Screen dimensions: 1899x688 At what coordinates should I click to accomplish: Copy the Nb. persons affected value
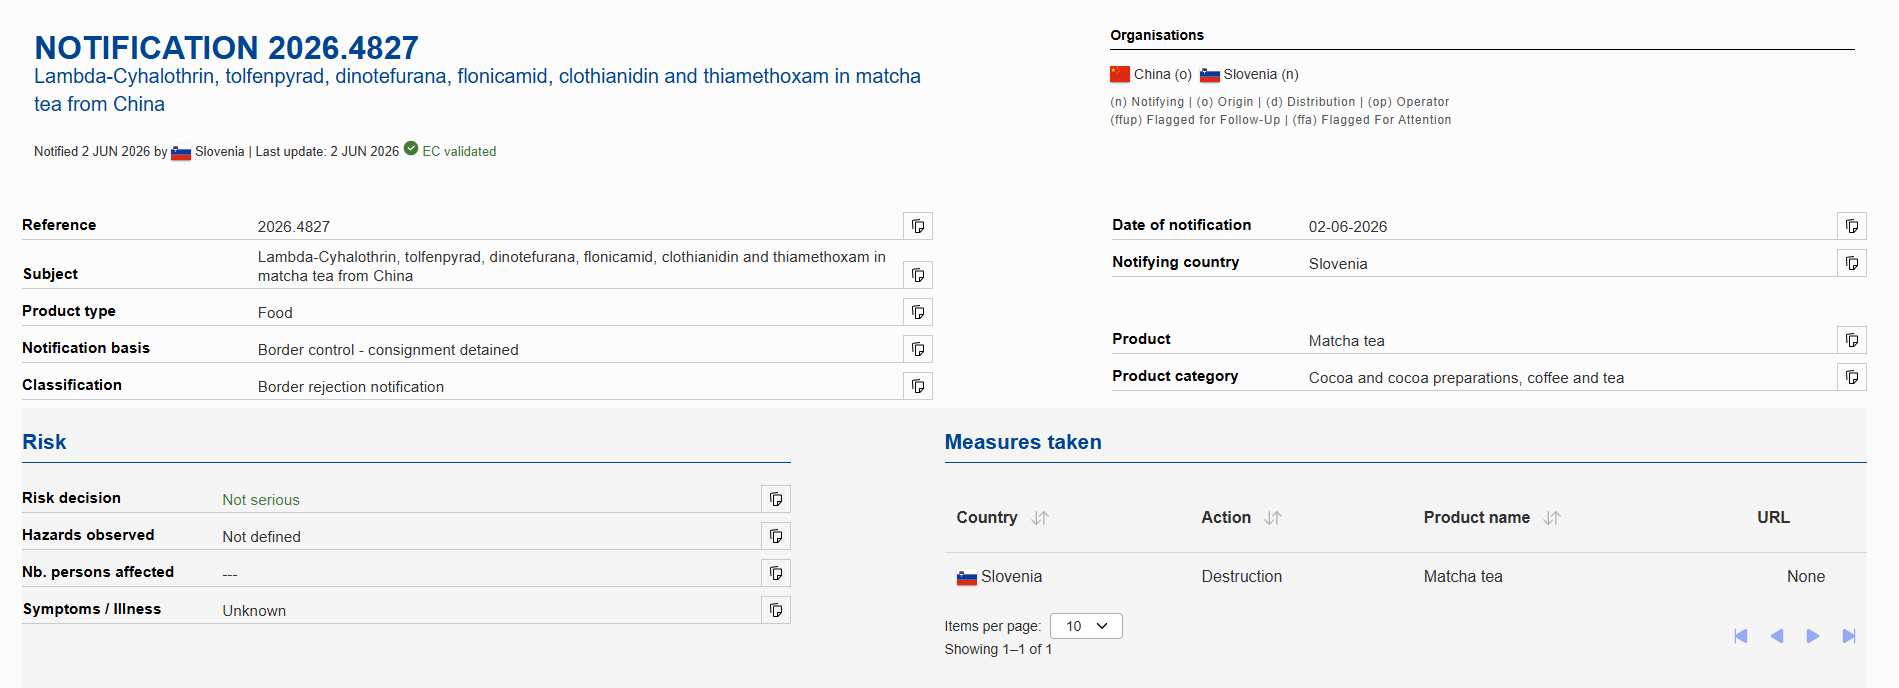coord(776,573)
